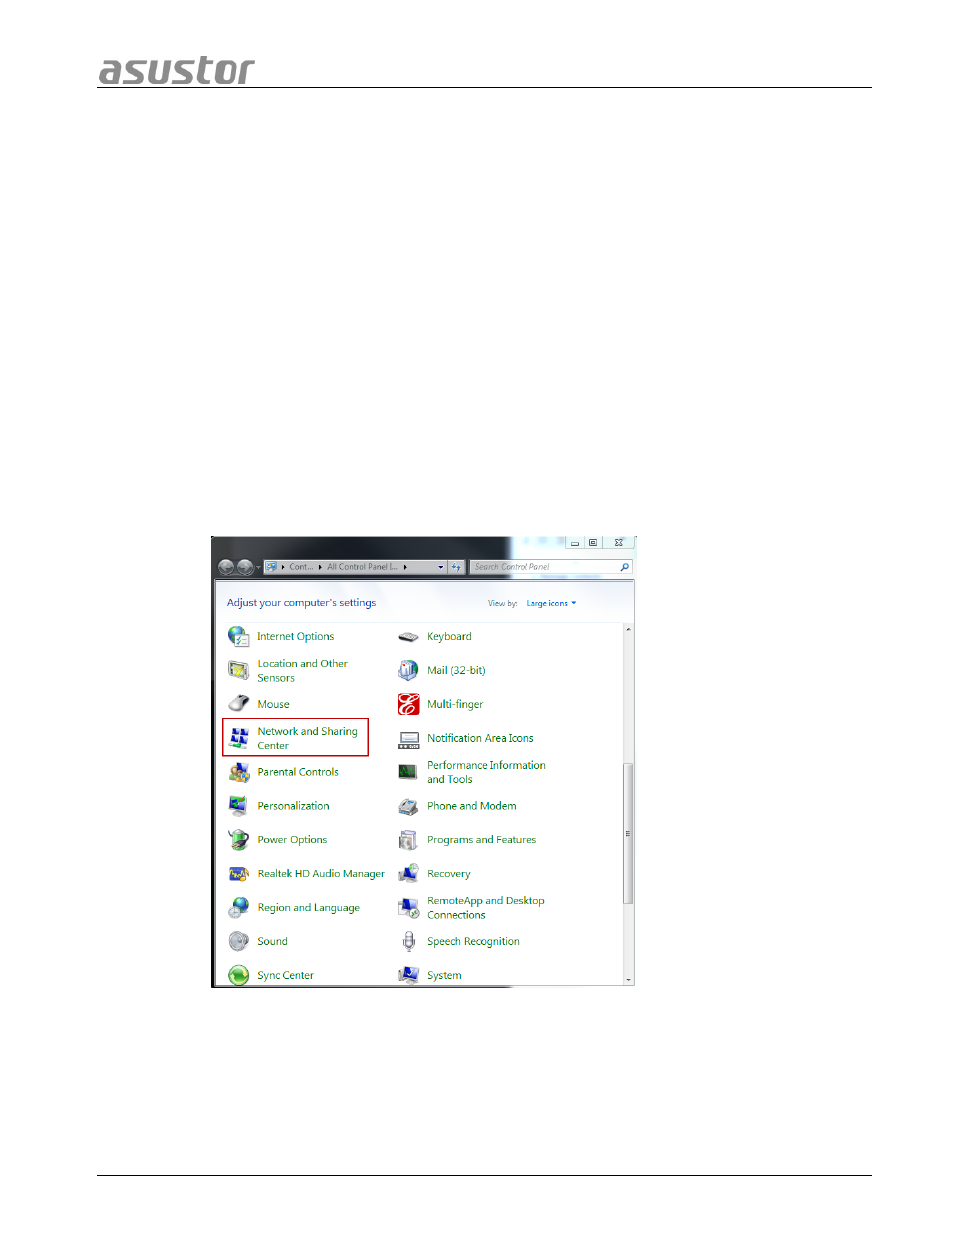Open the Region and Language icon

(x=238, y=908)
